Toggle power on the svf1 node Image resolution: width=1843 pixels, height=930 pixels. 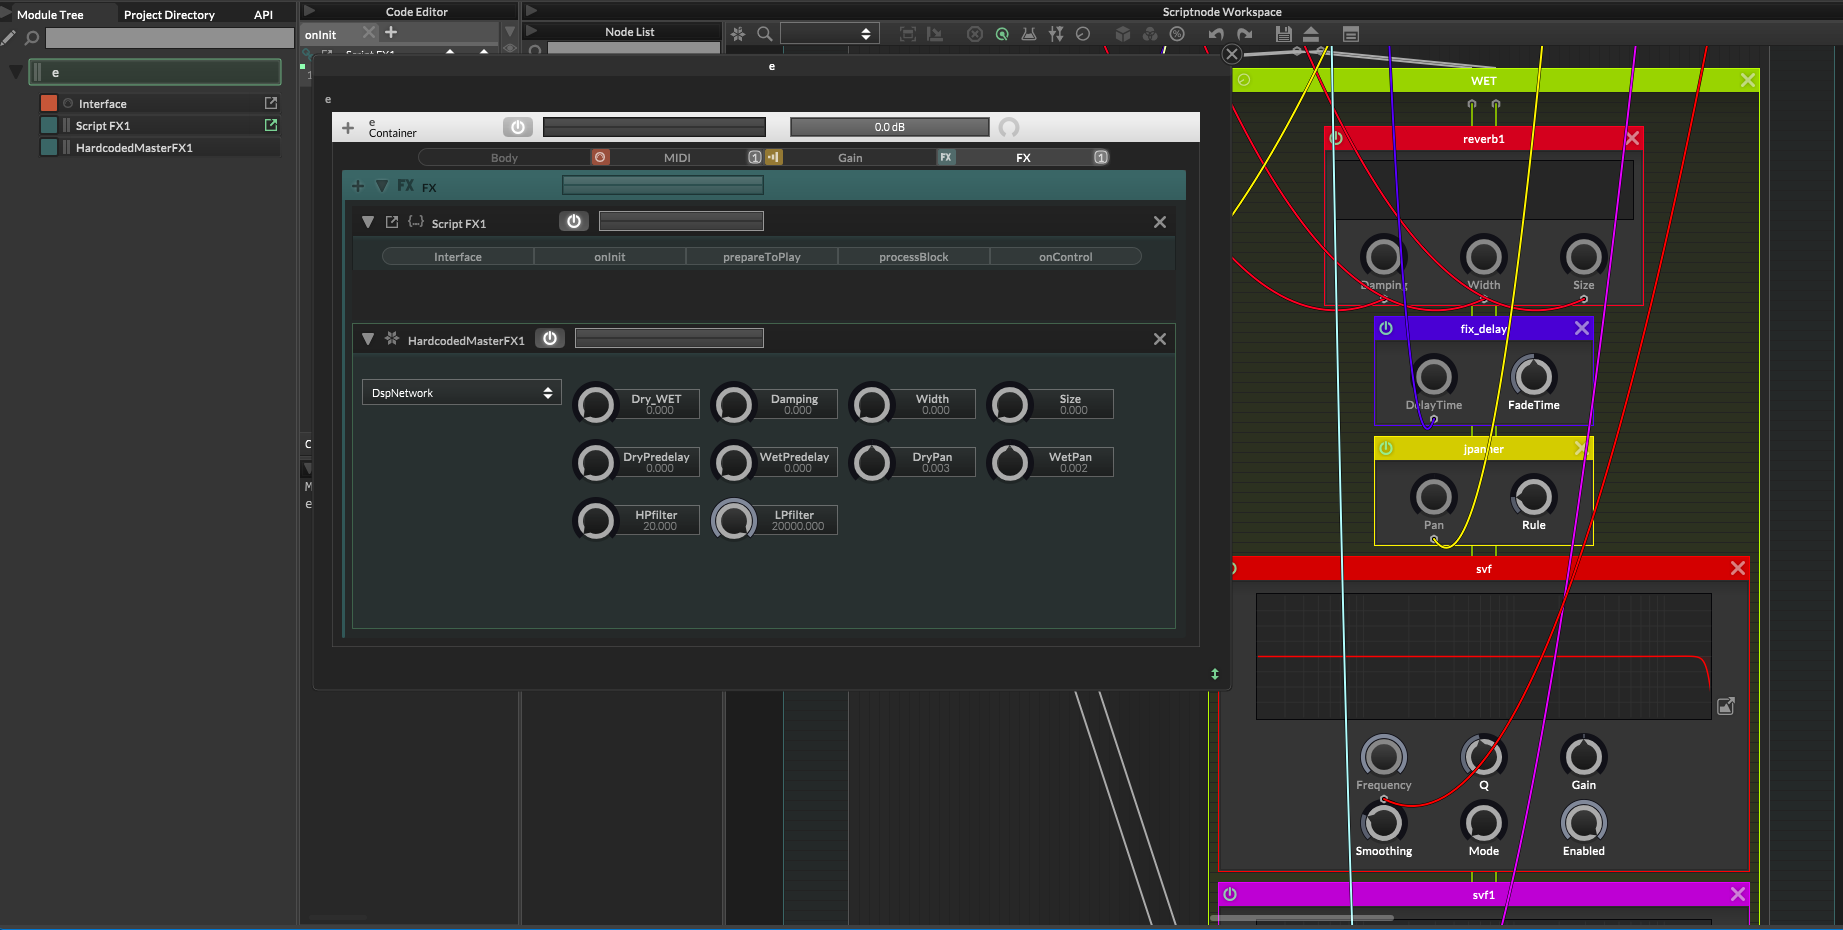click(x=1230, y=894)
